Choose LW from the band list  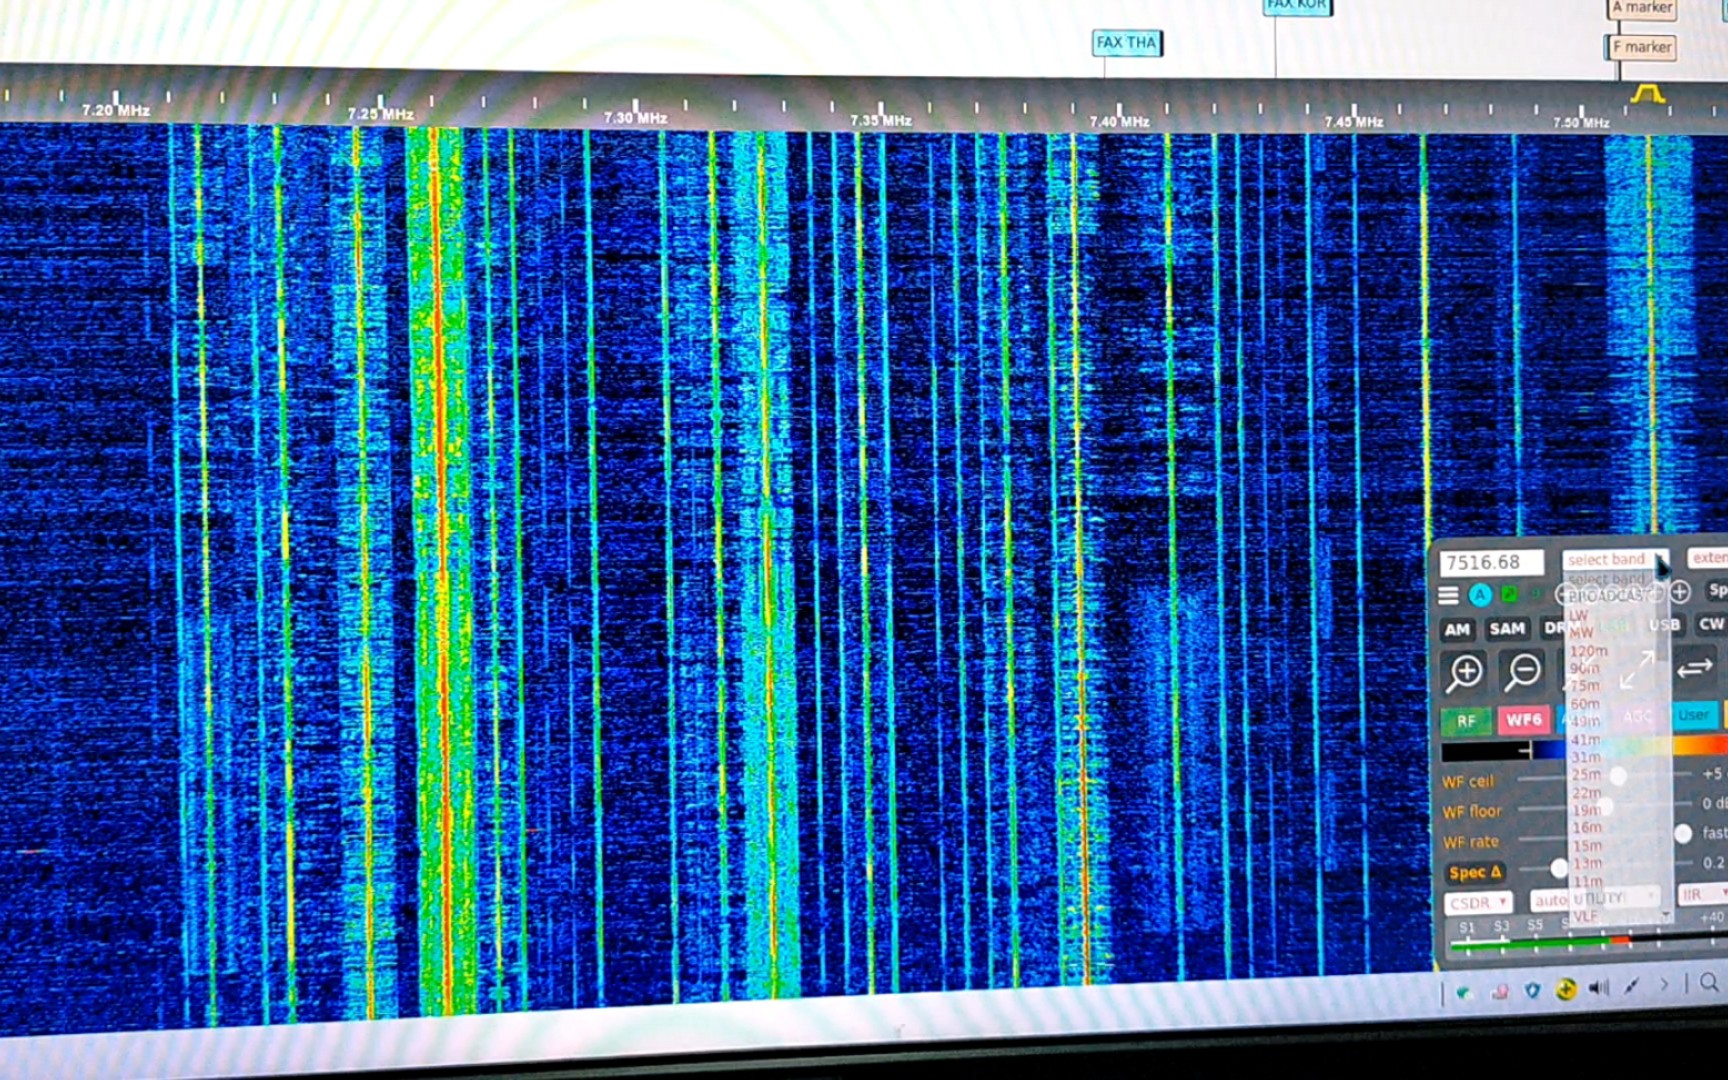[1578, 615]
